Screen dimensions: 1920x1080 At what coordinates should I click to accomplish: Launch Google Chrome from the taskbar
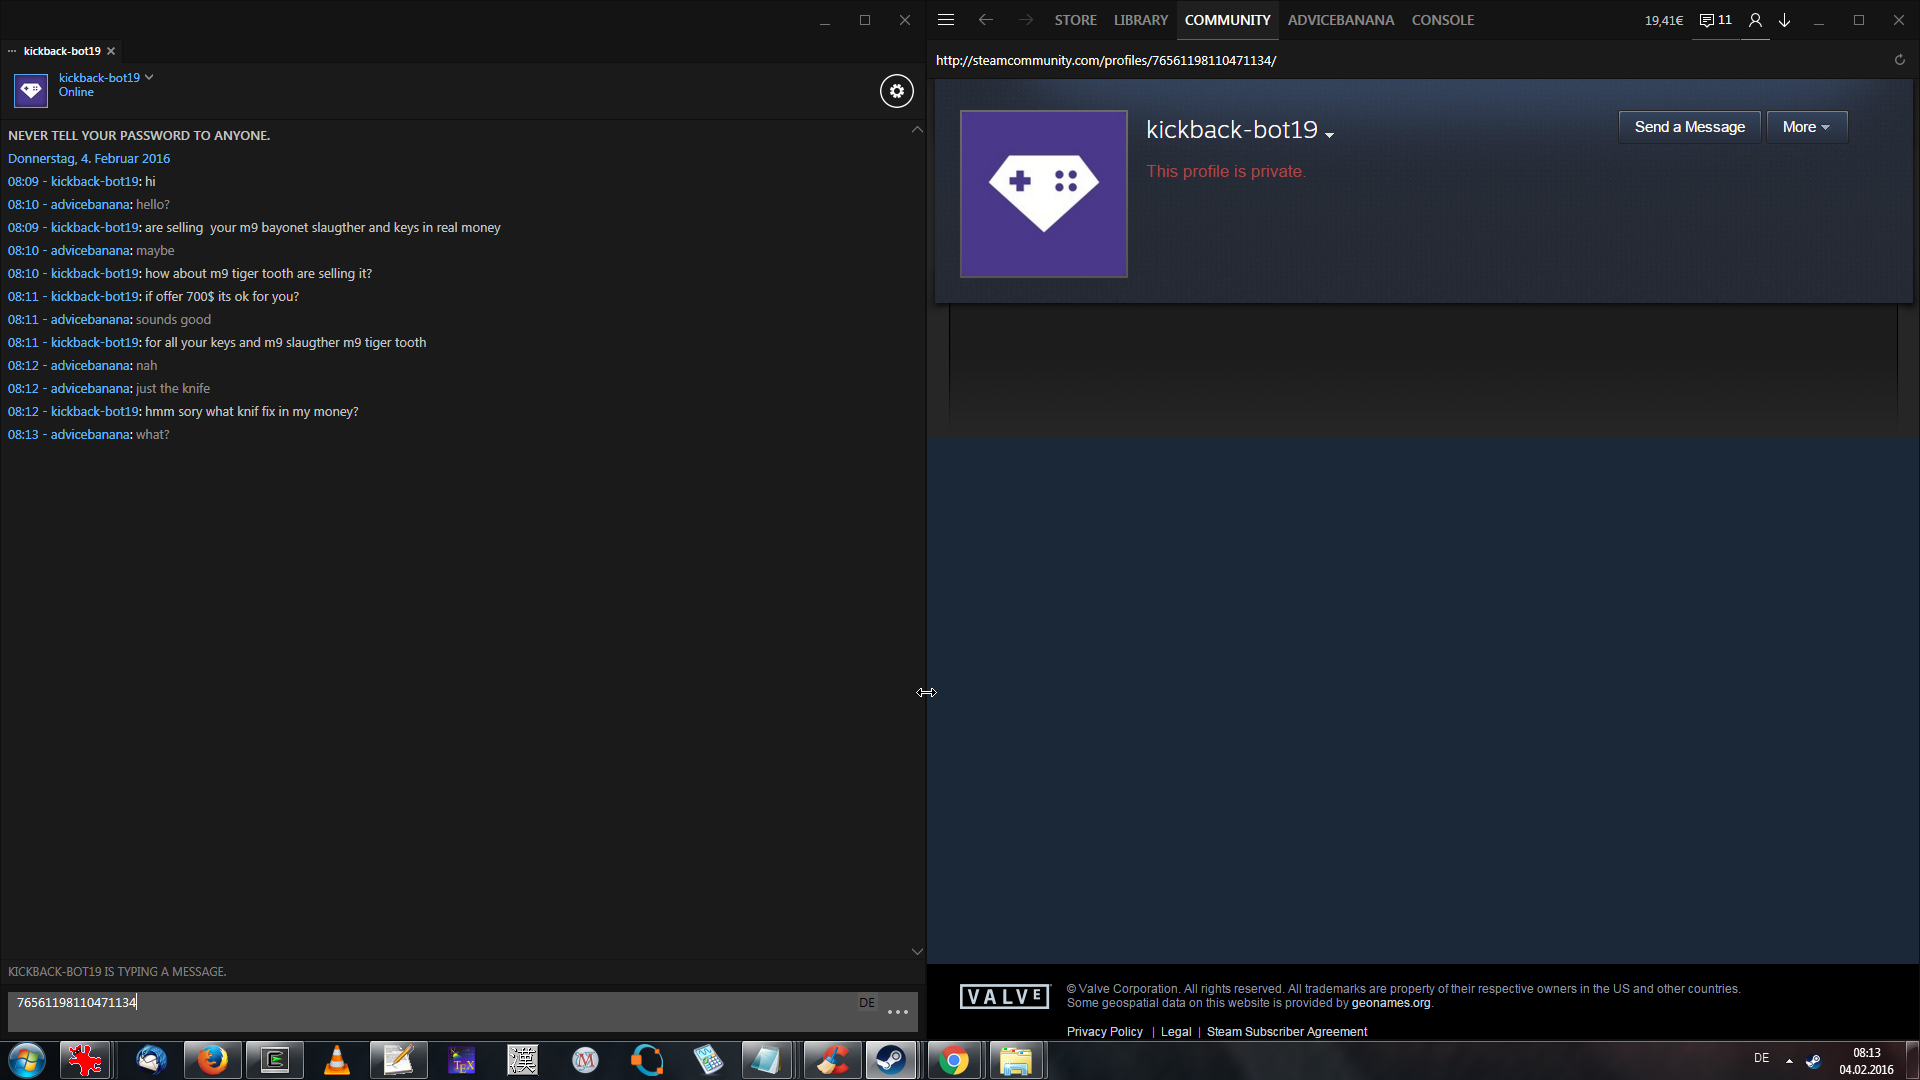coord(953,1060)
